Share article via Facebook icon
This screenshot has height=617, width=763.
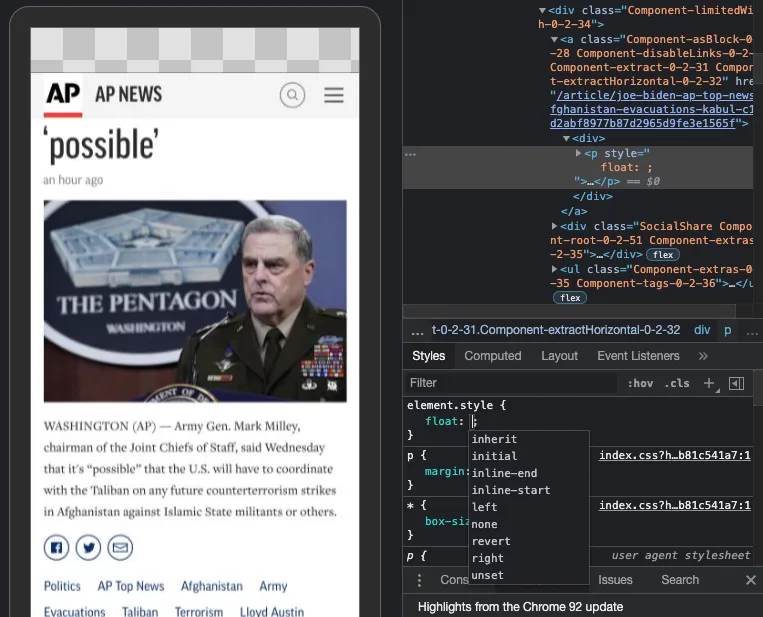[x=56, y=547]
